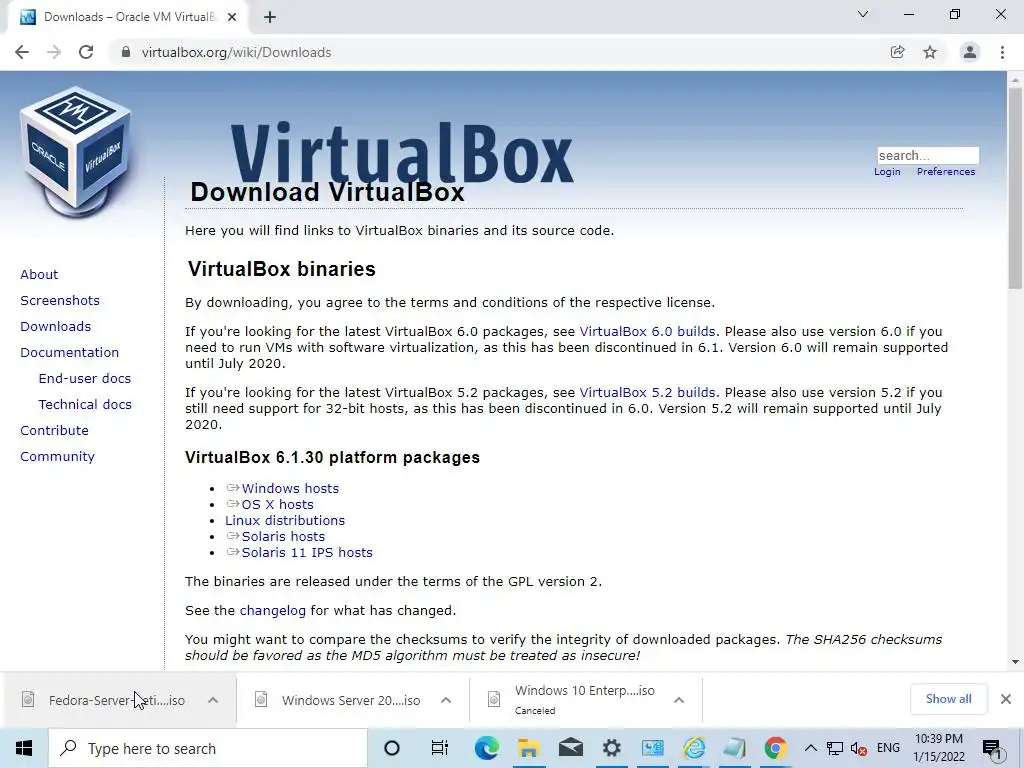The image size is (1024, 768).
Task: Follow the VirtualBox 5.2 builds link
Action: (647, 392)
